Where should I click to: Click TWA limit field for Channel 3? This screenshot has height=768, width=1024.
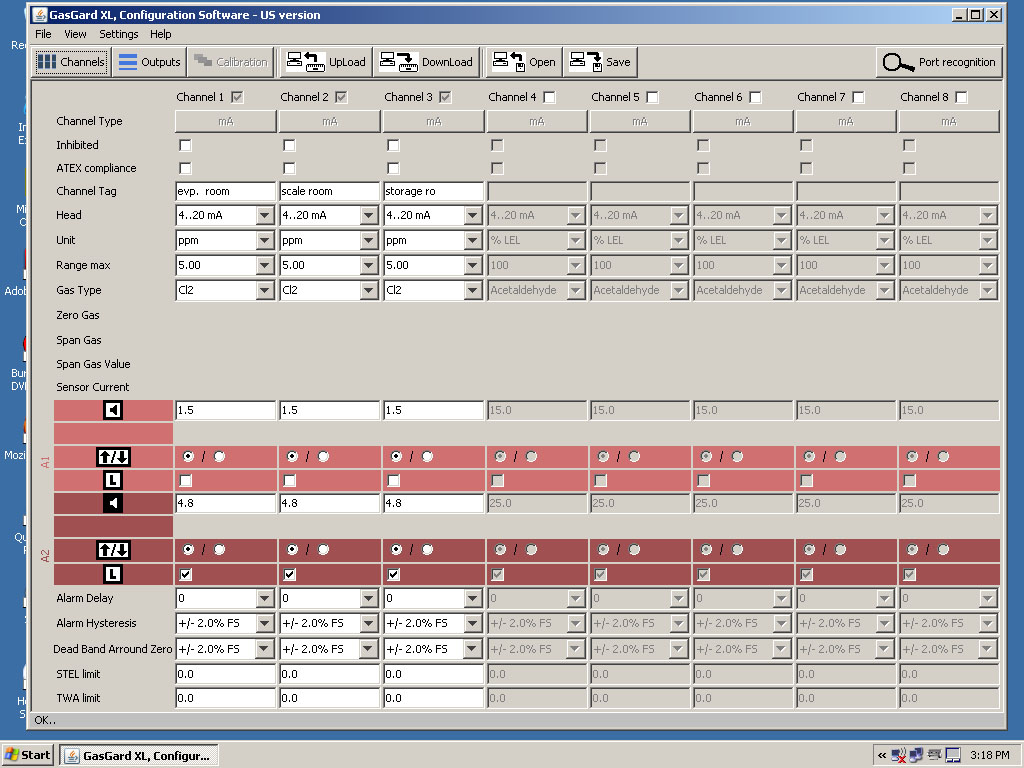pos(434,698)
